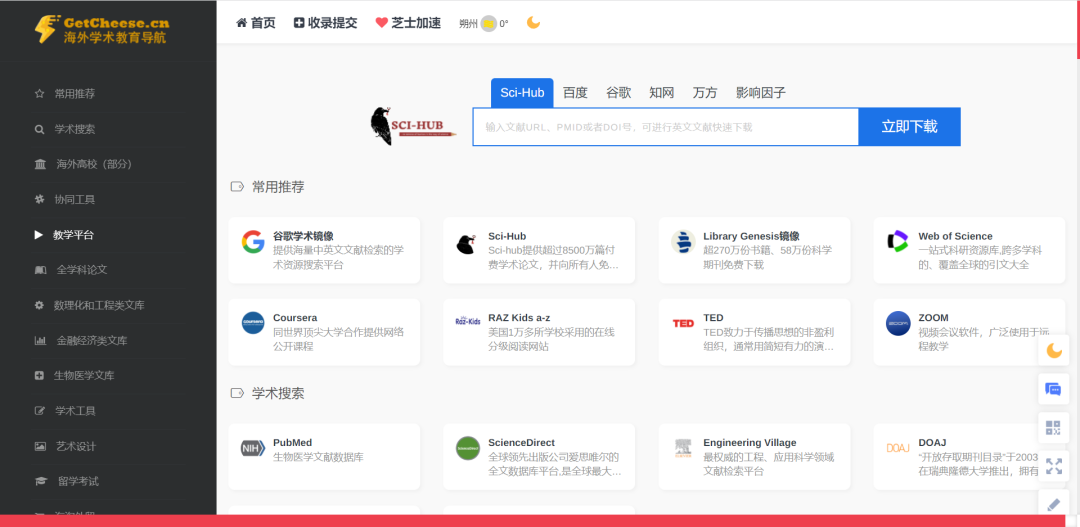The height and width of the screenshot is (527, 1080).
Task: Click the raven icon on Sci-Hub card
Action: coord(468,245)
